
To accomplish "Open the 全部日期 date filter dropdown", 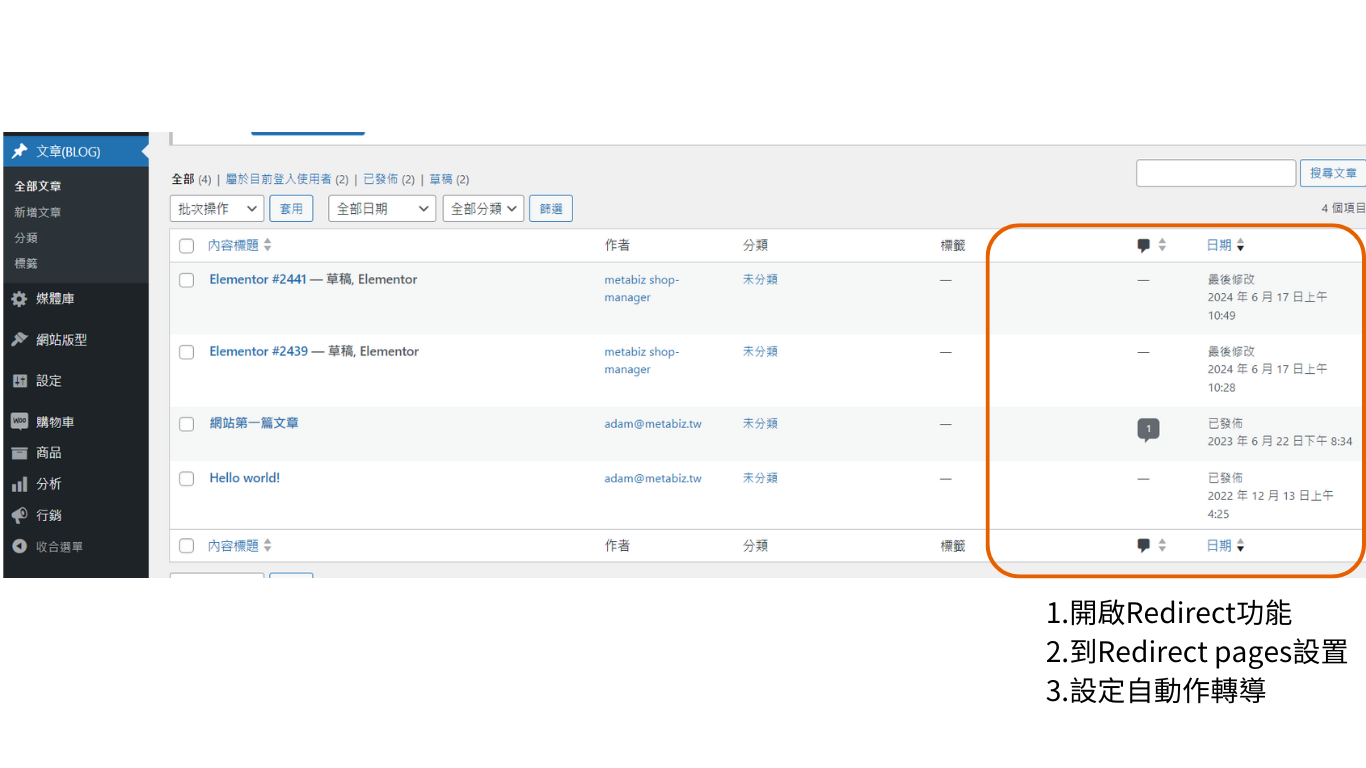I will (x=382, y=209).
